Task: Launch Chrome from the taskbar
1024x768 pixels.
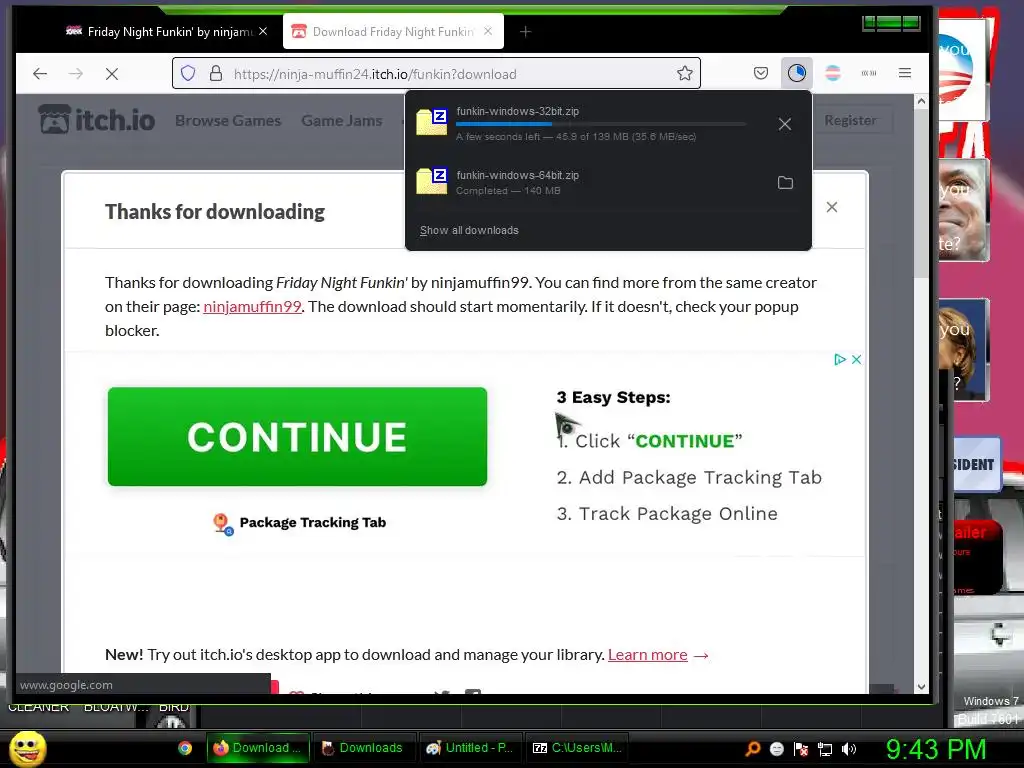Action: (185, 748)
